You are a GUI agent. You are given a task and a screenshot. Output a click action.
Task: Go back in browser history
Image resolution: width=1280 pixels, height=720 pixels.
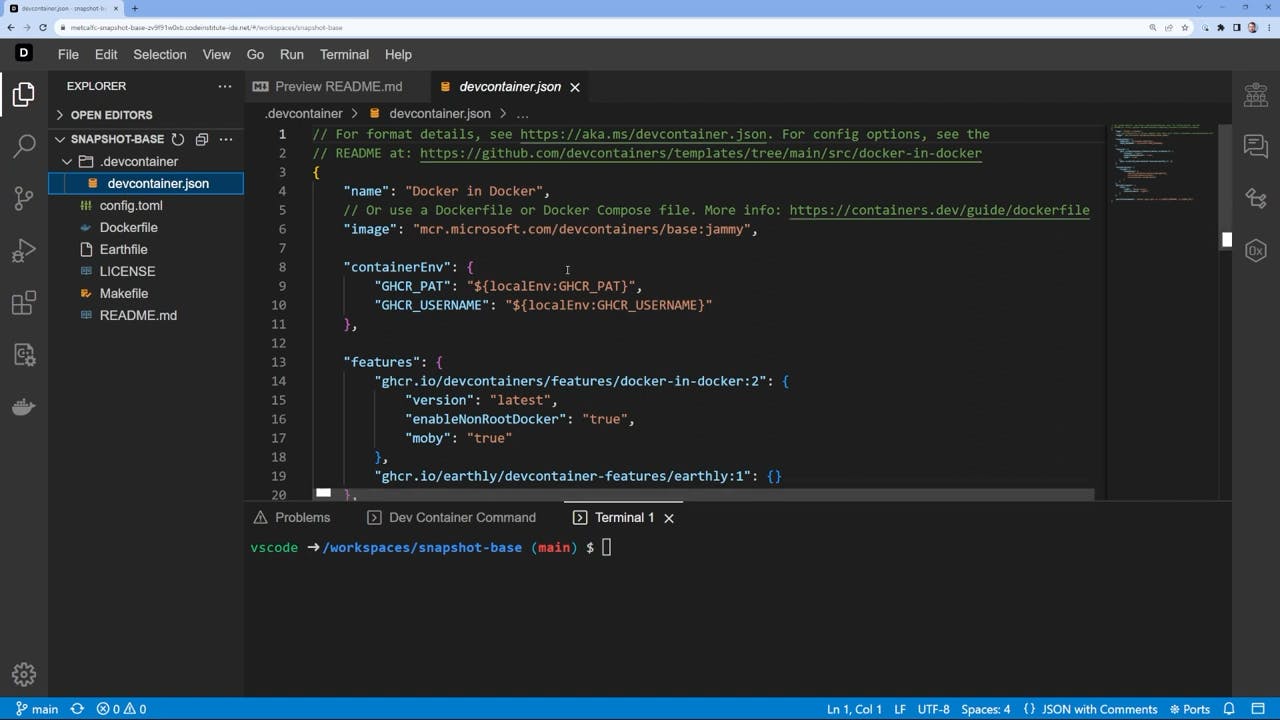pyautogui.click(x=11, y=28)
